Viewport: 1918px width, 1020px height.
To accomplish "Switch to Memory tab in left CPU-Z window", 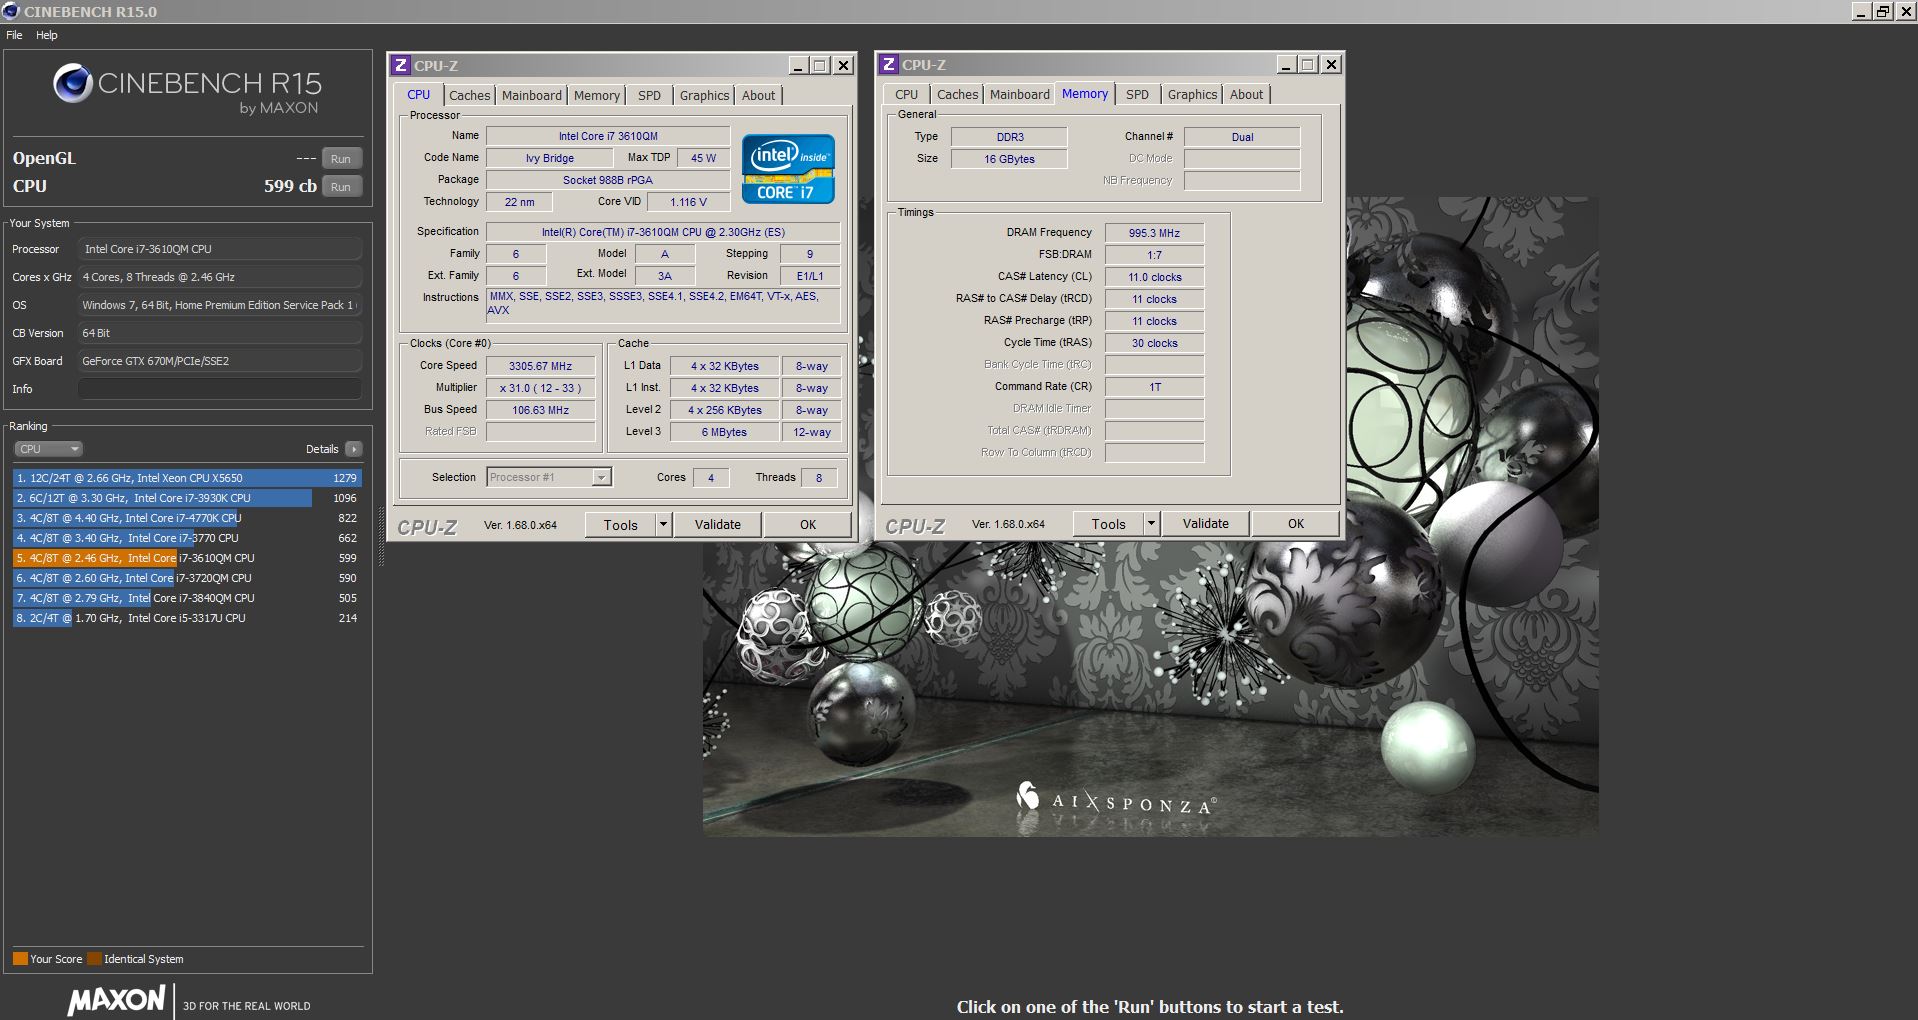I will click(596, 95).
